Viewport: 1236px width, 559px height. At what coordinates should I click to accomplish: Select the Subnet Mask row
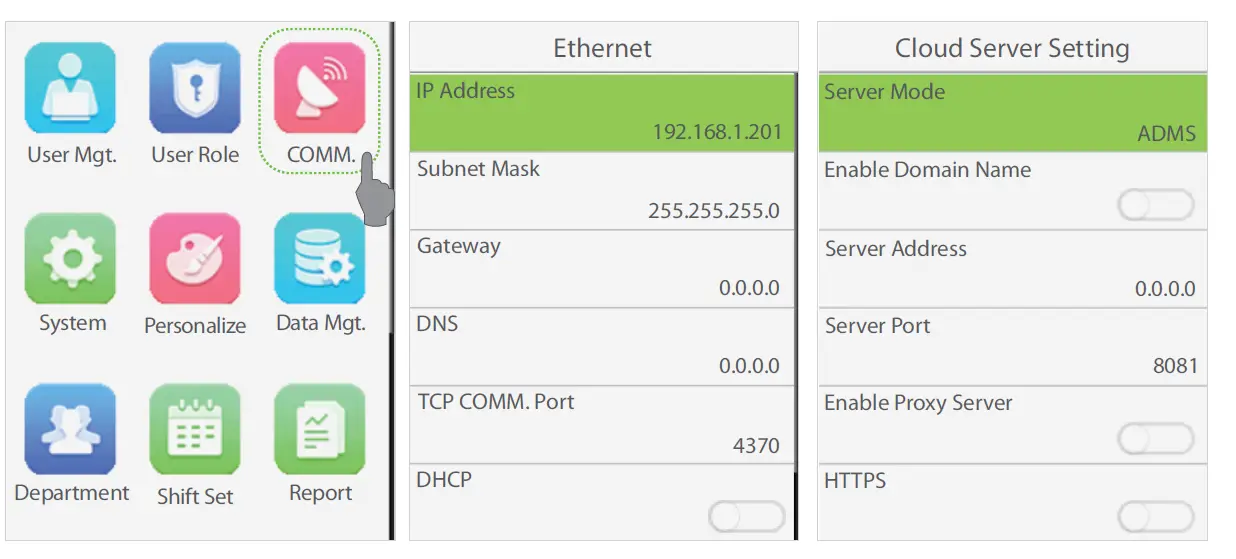click(x=603, y=190)
